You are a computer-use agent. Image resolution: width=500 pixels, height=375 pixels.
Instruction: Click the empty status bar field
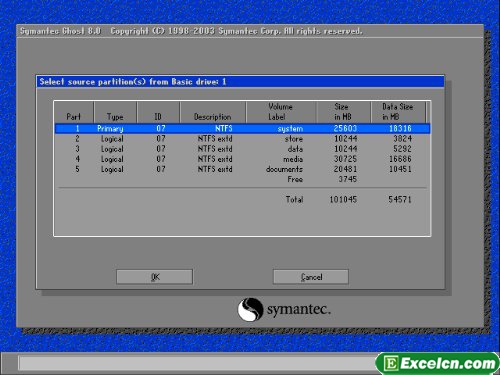click(198, 363)
